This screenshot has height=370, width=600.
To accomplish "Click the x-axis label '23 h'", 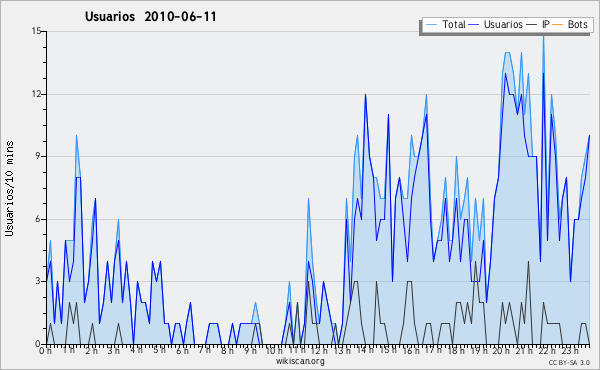I will [569, 350].
